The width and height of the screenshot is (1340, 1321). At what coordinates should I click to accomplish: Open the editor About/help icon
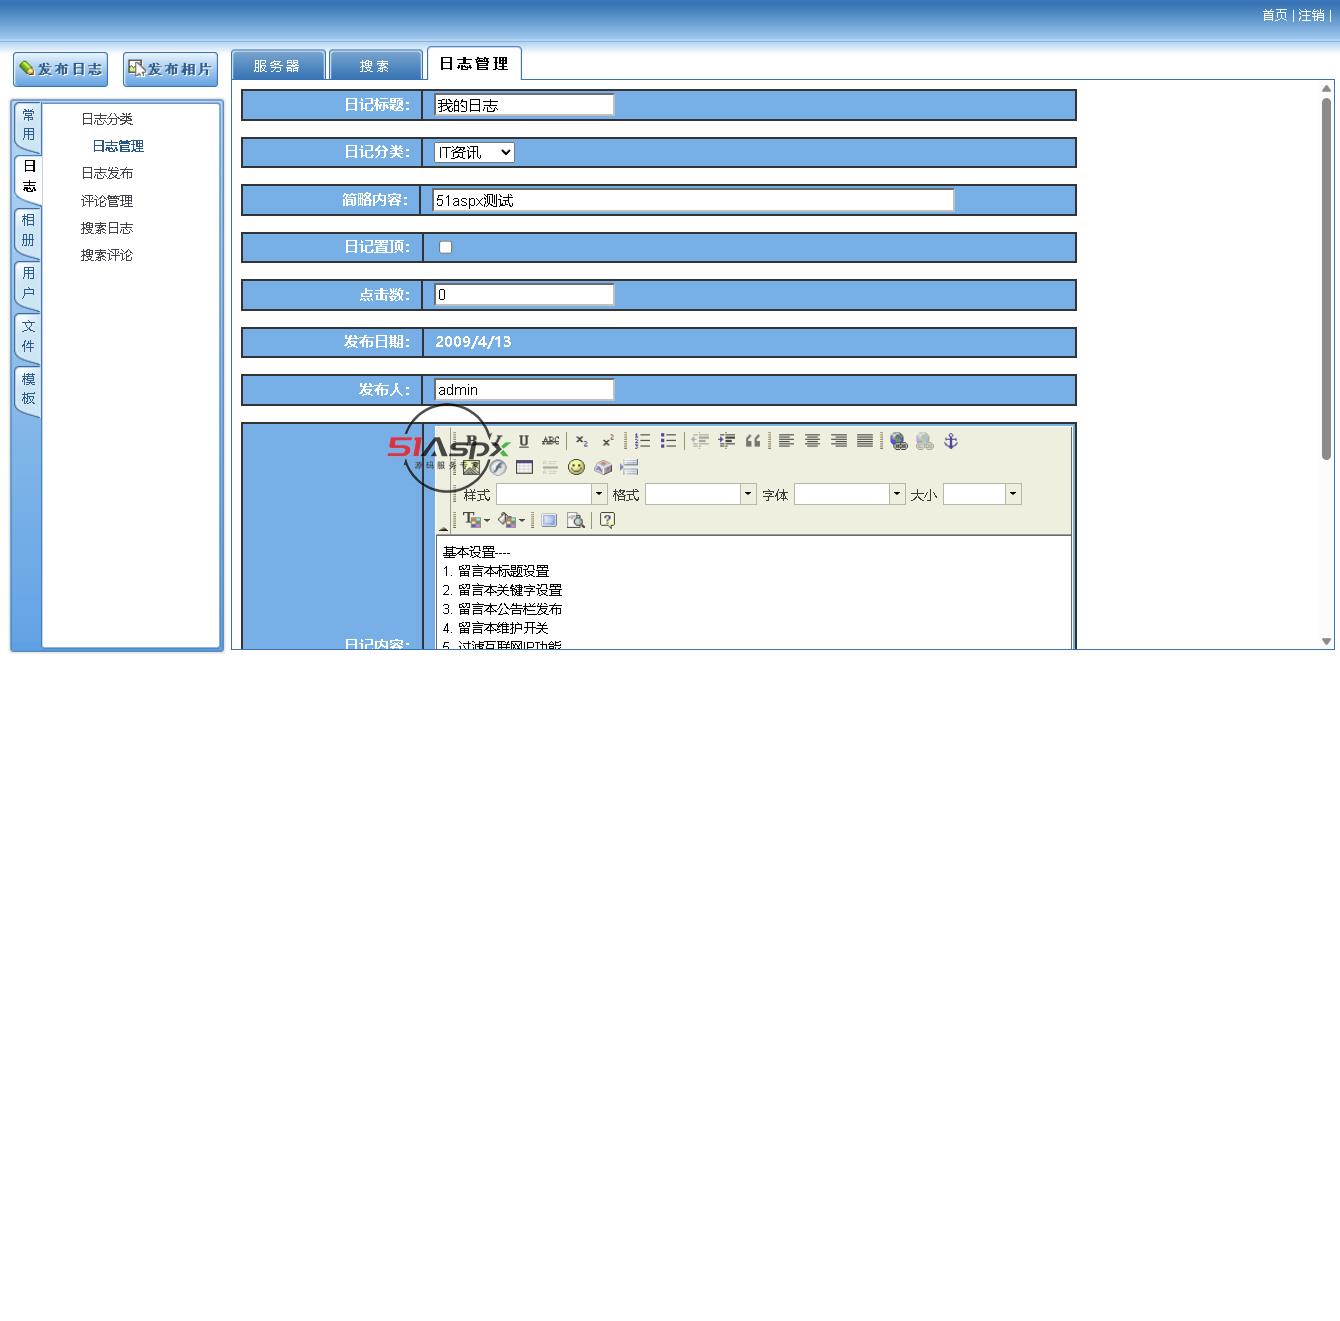(607, 520)
